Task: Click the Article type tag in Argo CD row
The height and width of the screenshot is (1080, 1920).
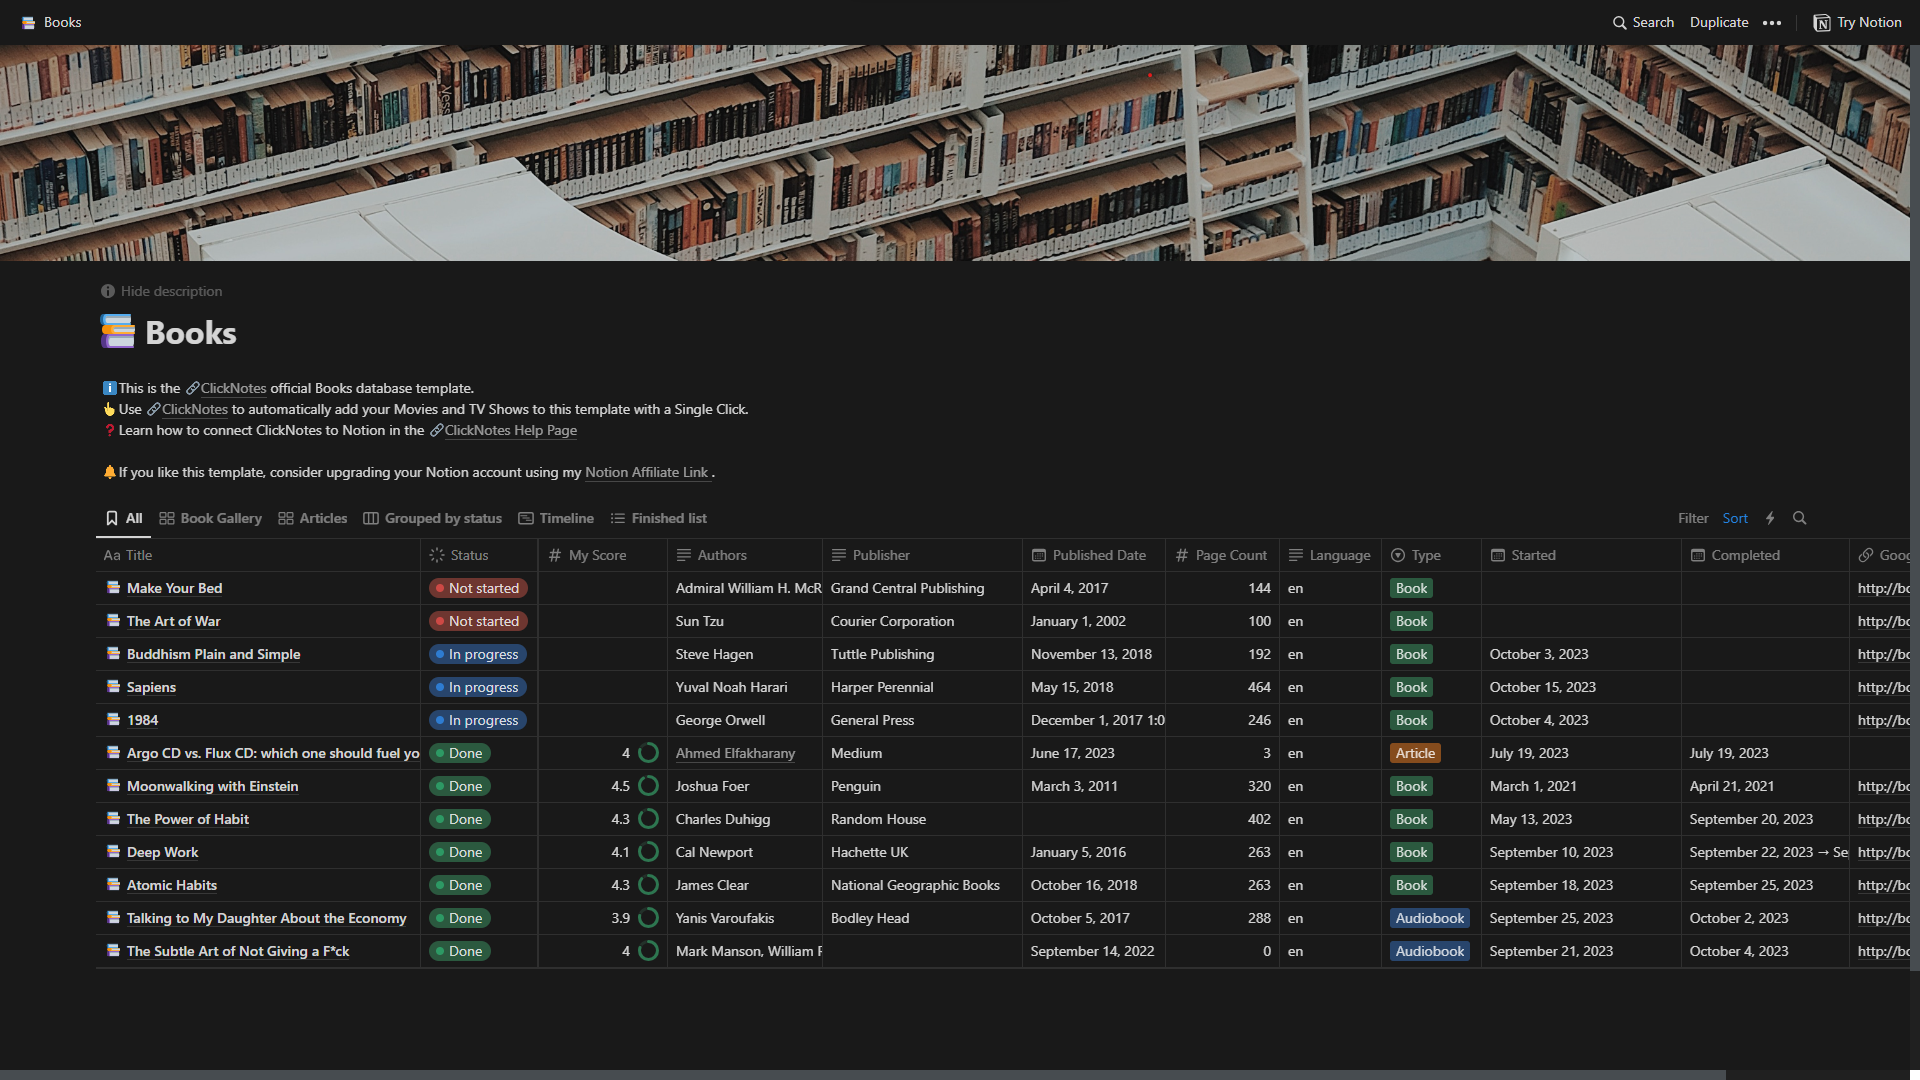Action: pos(1415,753)
